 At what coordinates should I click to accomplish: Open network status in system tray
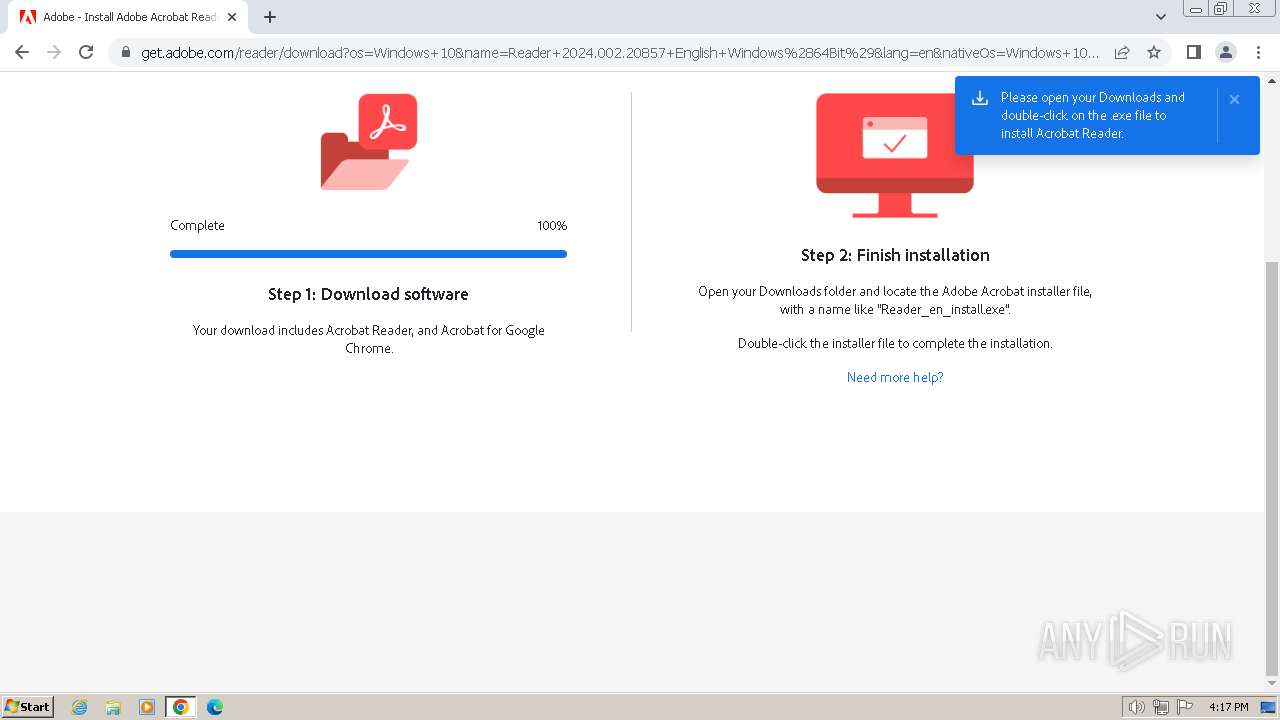1161,707
